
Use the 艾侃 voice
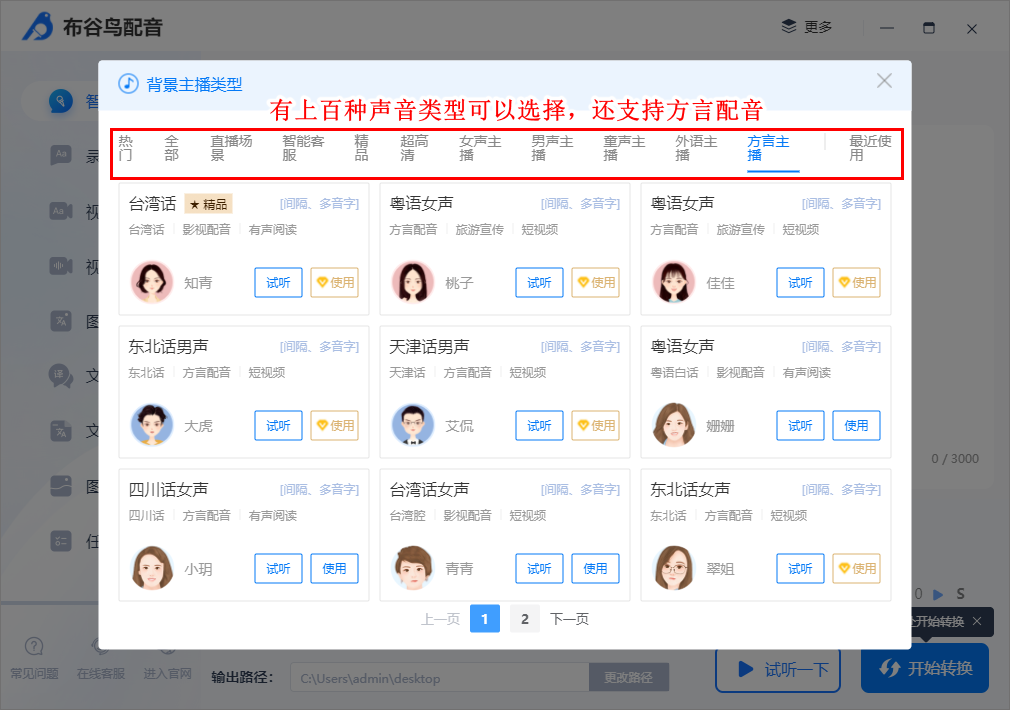coord(595,426)
